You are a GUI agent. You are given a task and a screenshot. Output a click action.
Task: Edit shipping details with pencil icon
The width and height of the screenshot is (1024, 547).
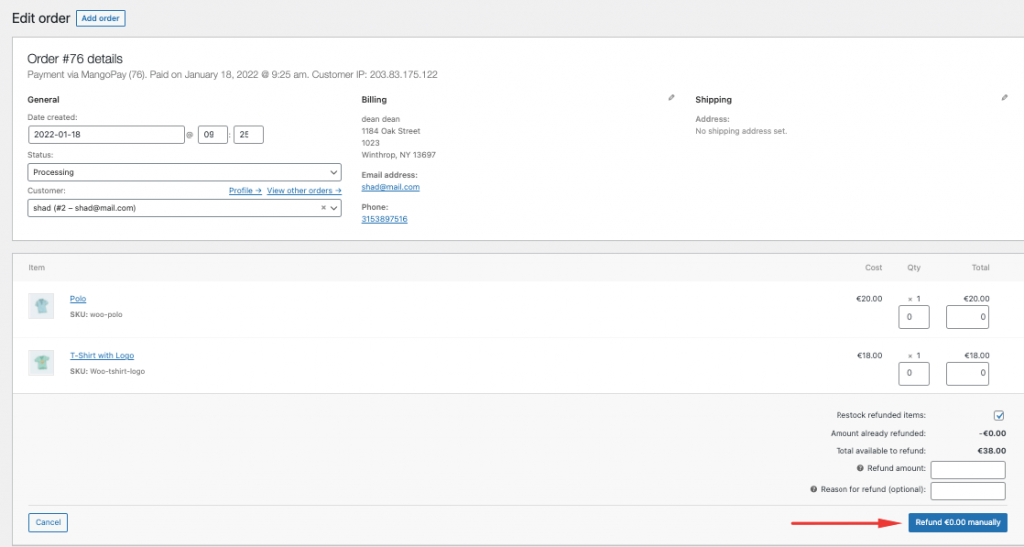tap(1004, 98)
